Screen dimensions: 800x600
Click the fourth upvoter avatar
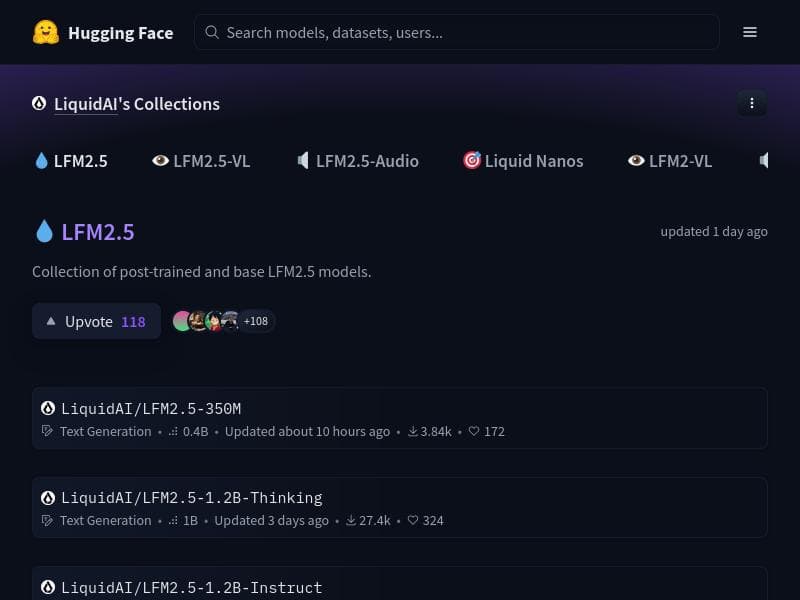click(x=230, y=321)
